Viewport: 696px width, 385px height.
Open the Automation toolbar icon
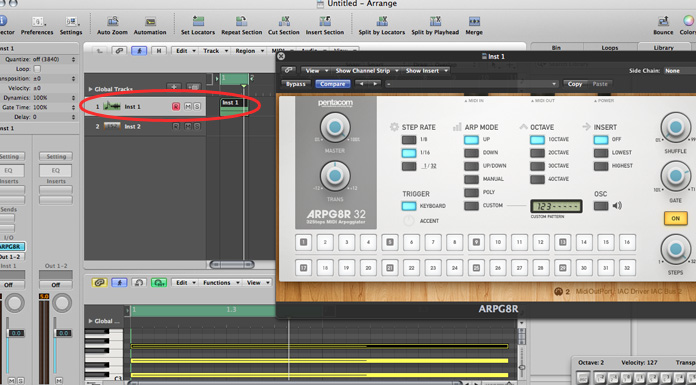[x=150, y=21]
